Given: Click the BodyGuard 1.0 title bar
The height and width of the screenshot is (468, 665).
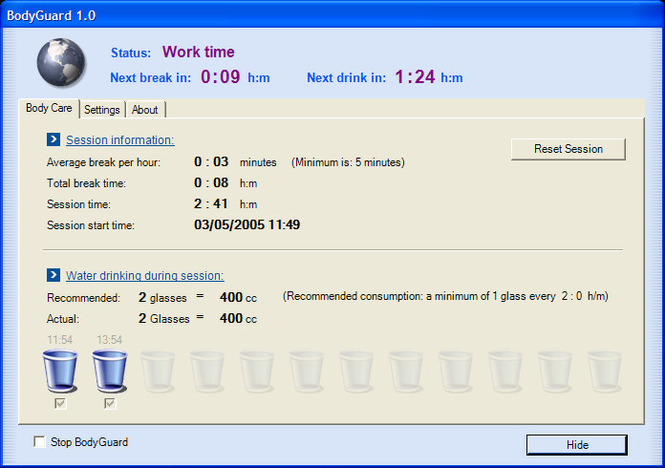Looking at the screenshot, I should pyautogui.click(x=332, y=16).
